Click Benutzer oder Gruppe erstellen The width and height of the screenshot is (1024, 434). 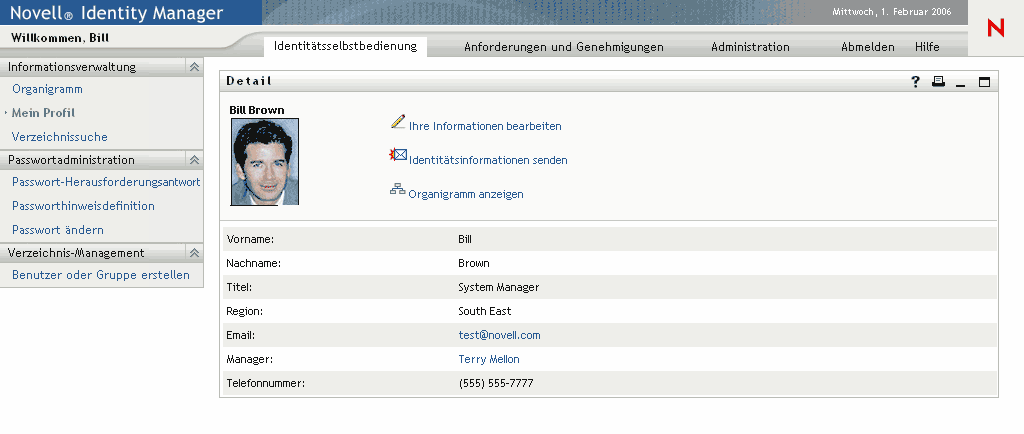[101, 275]
